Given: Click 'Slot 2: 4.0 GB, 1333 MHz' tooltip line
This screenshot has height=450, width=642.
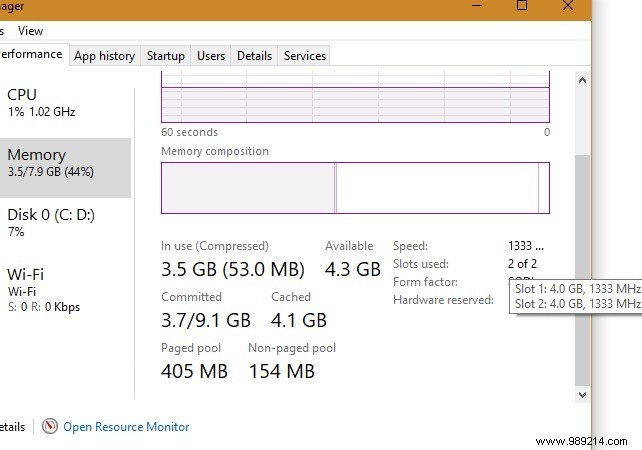Looking at the screenshot, I should (578, 304).
